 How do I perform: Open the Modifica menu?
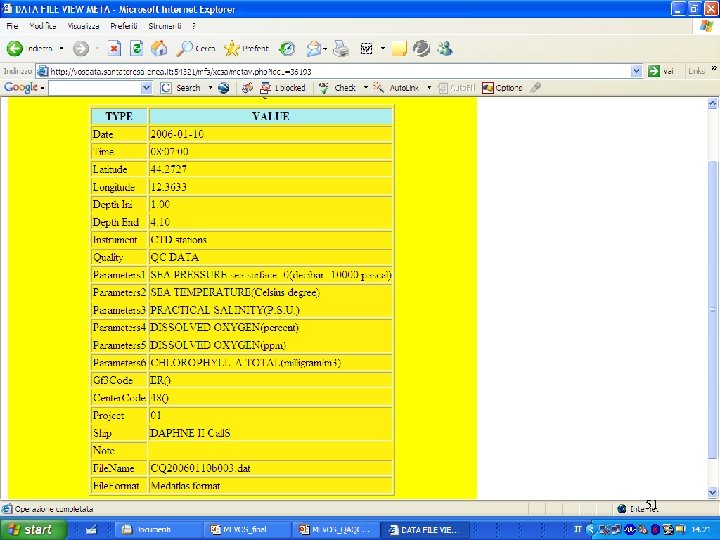(42, 26)
